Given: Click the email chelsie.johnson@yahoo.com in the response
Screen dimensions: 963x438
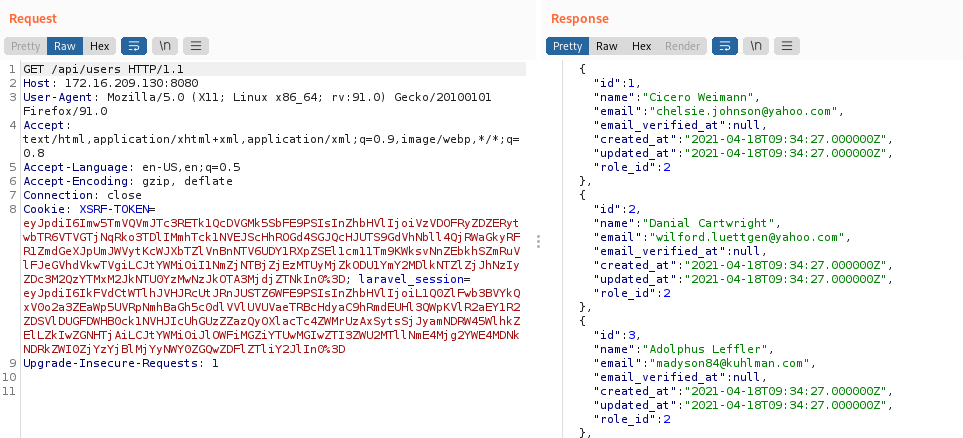Looking at the screenshot, I should [740, 111].
